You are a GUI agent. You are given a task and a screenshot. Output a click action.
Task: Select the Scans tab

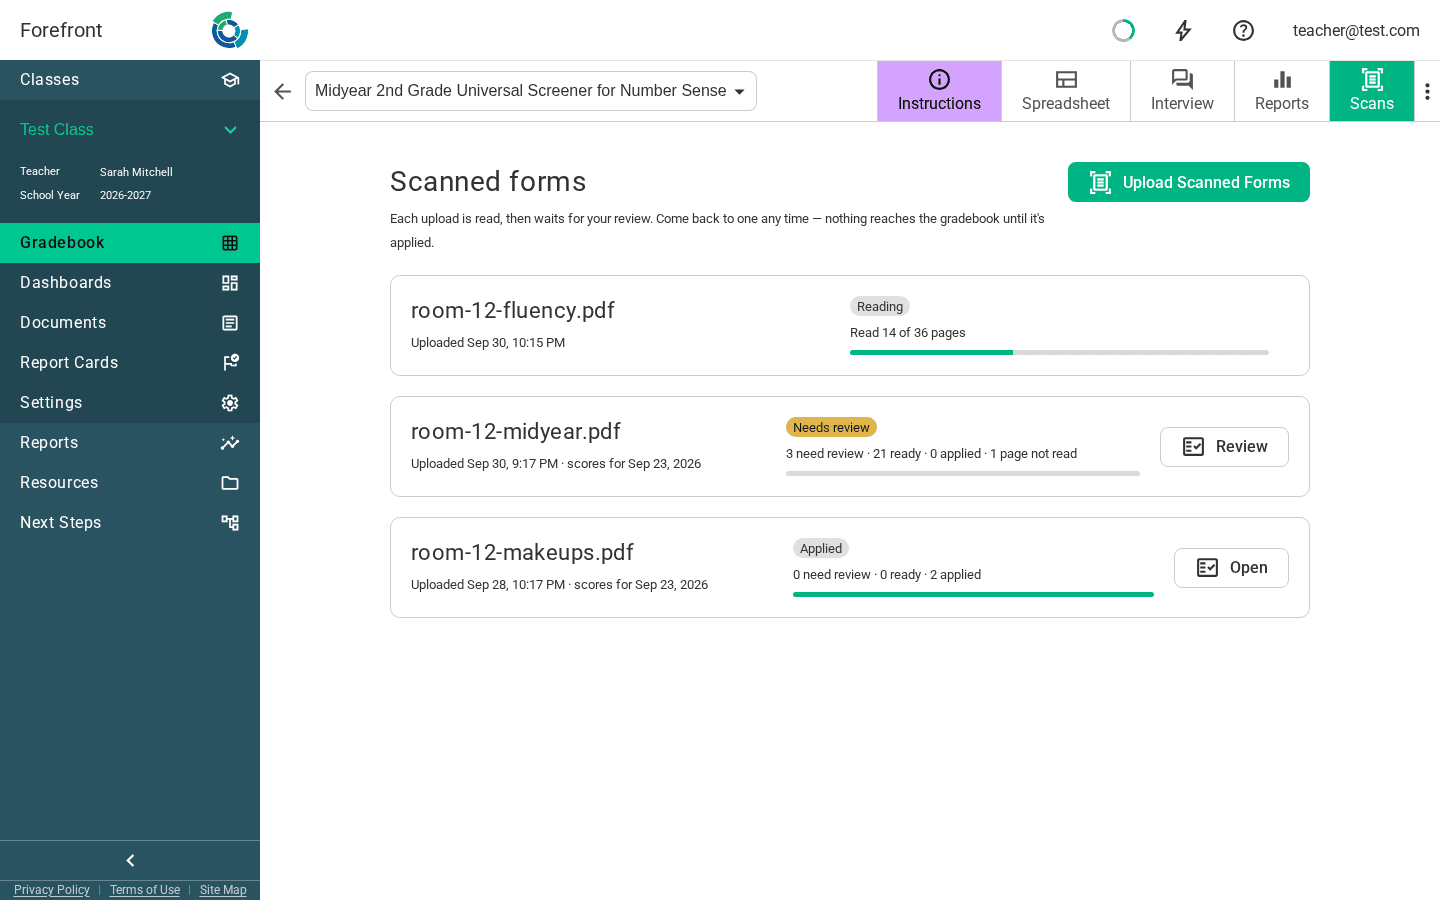pyautogui.click(x=1372, y=91)
